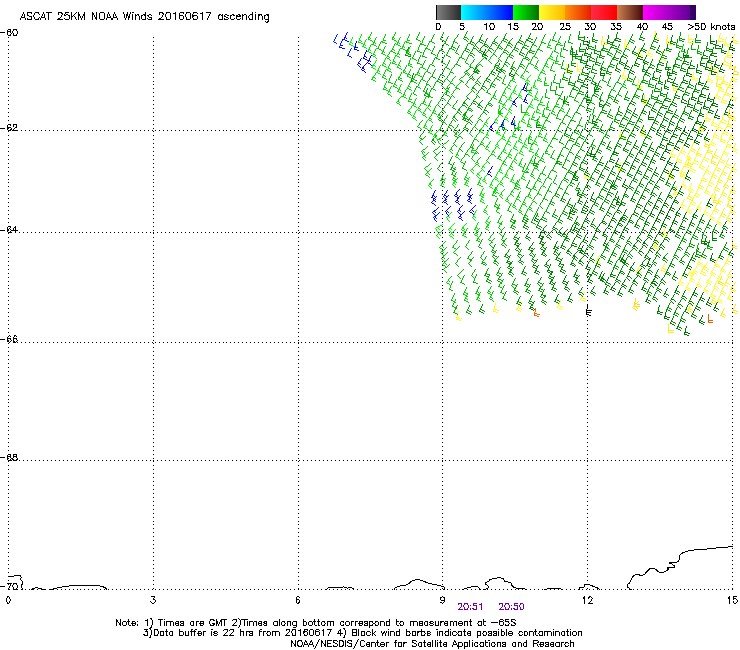Viewport: 740px width, 650px height.
Task: Click the gray 0-5 knots color segment
Action: pos(448,12)
